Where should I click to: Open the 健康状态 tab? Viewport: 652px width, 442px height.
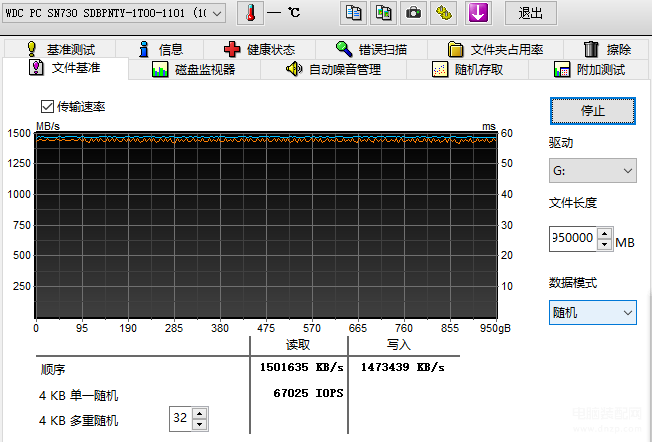259,49
